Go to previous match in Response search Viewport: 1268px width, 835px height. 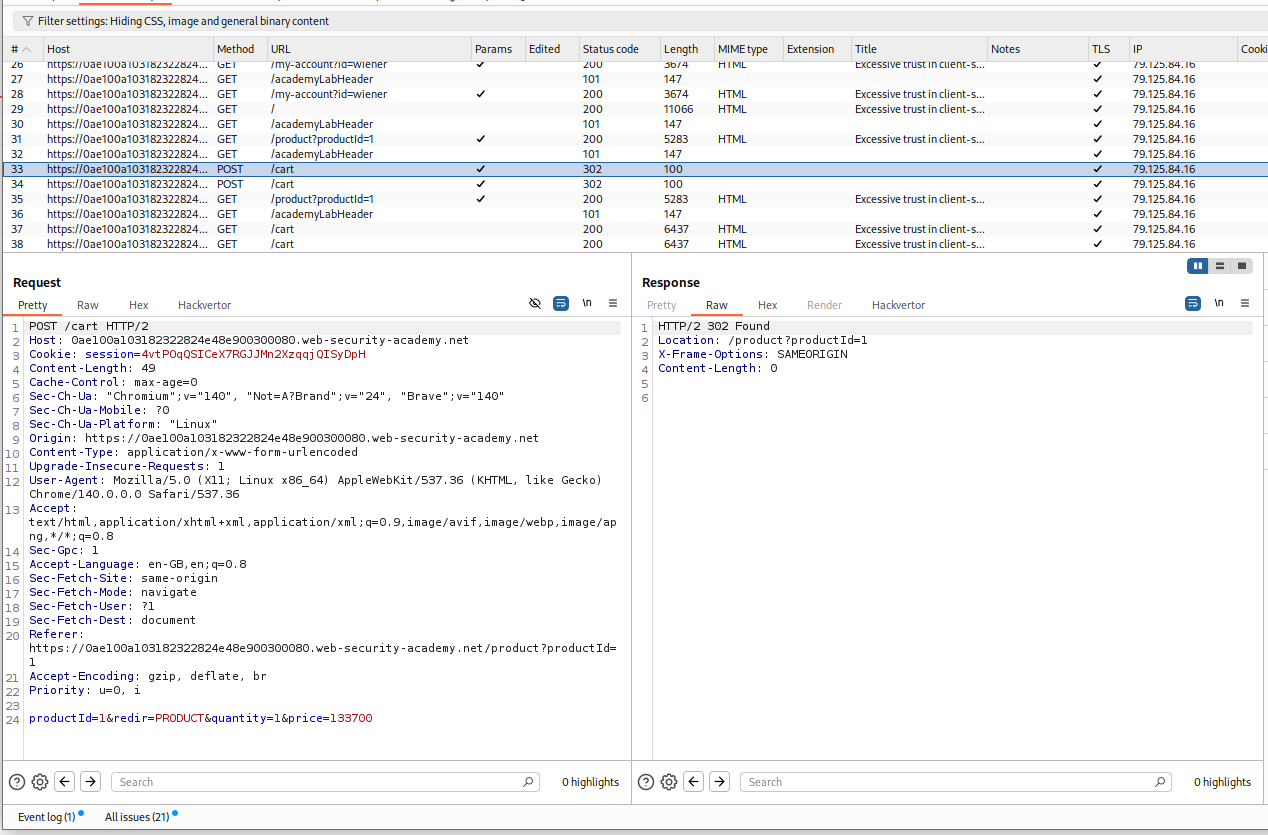[694, 782]
